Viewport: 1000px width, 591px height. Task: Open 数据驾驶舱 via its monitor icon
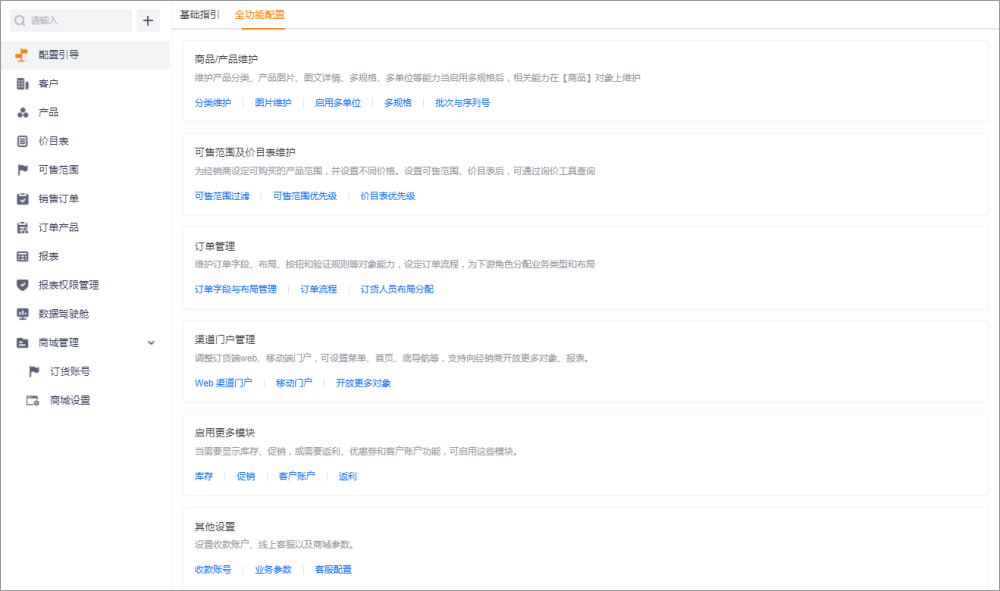[22, 314]
